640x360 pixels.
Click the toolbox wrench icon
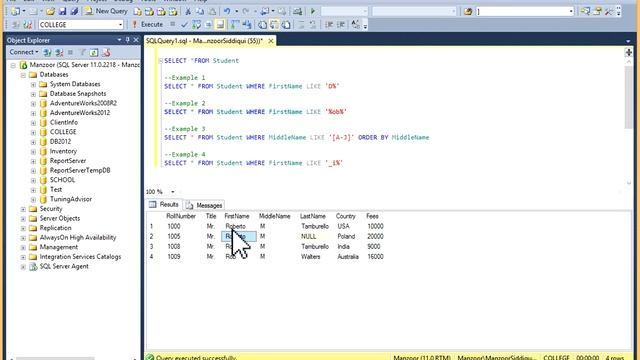point(609,11)
